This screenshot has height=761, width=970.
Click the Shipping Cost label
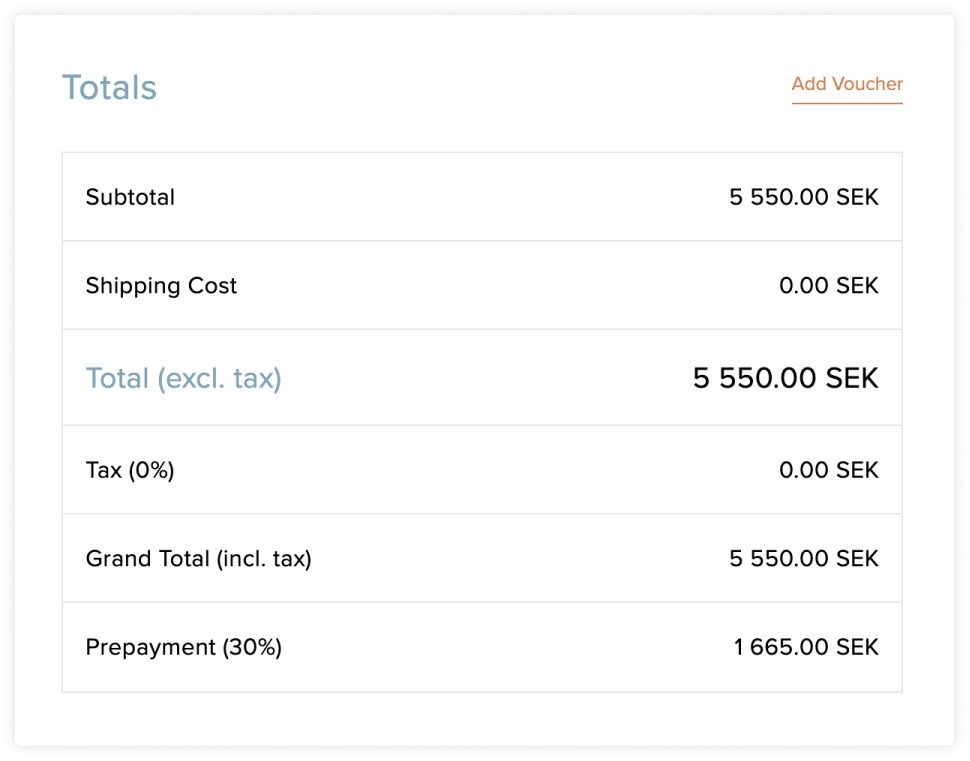pyautogui.click(x=161, y=286)
